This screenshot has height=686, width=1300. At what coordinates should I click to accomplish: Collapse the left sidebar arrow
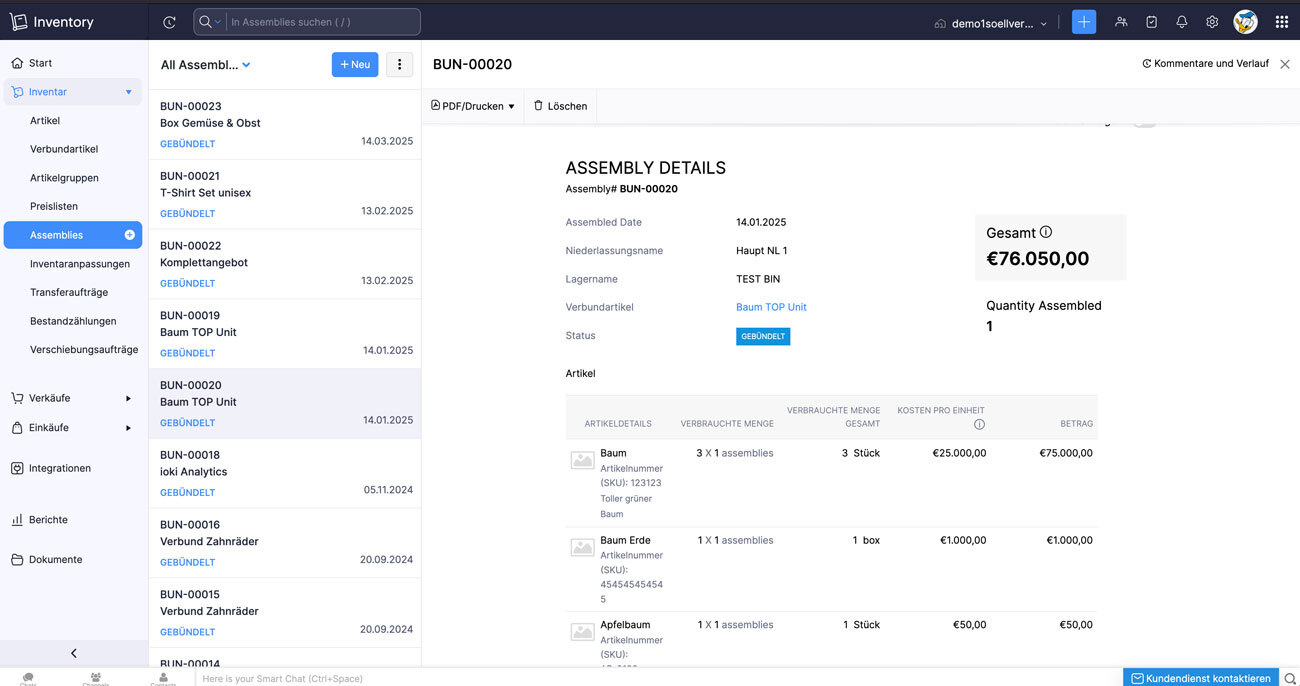tap(74, 653)
